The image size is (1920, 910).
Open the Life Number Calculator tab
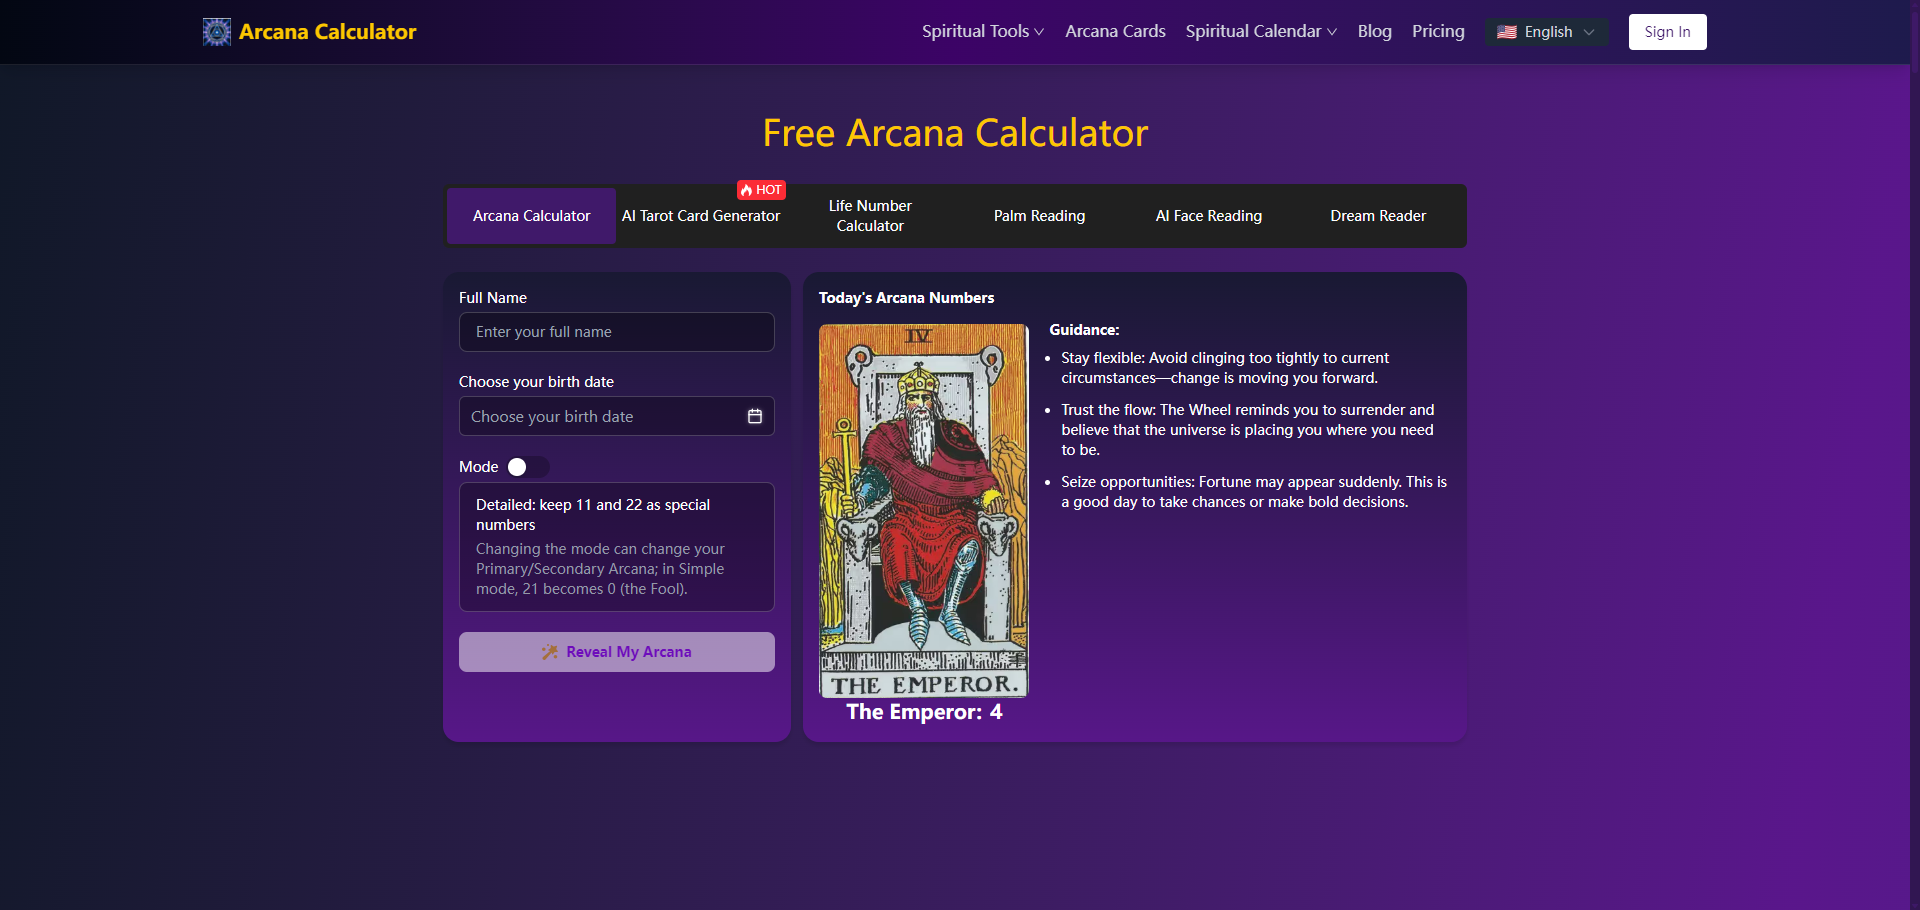[870, 216]
